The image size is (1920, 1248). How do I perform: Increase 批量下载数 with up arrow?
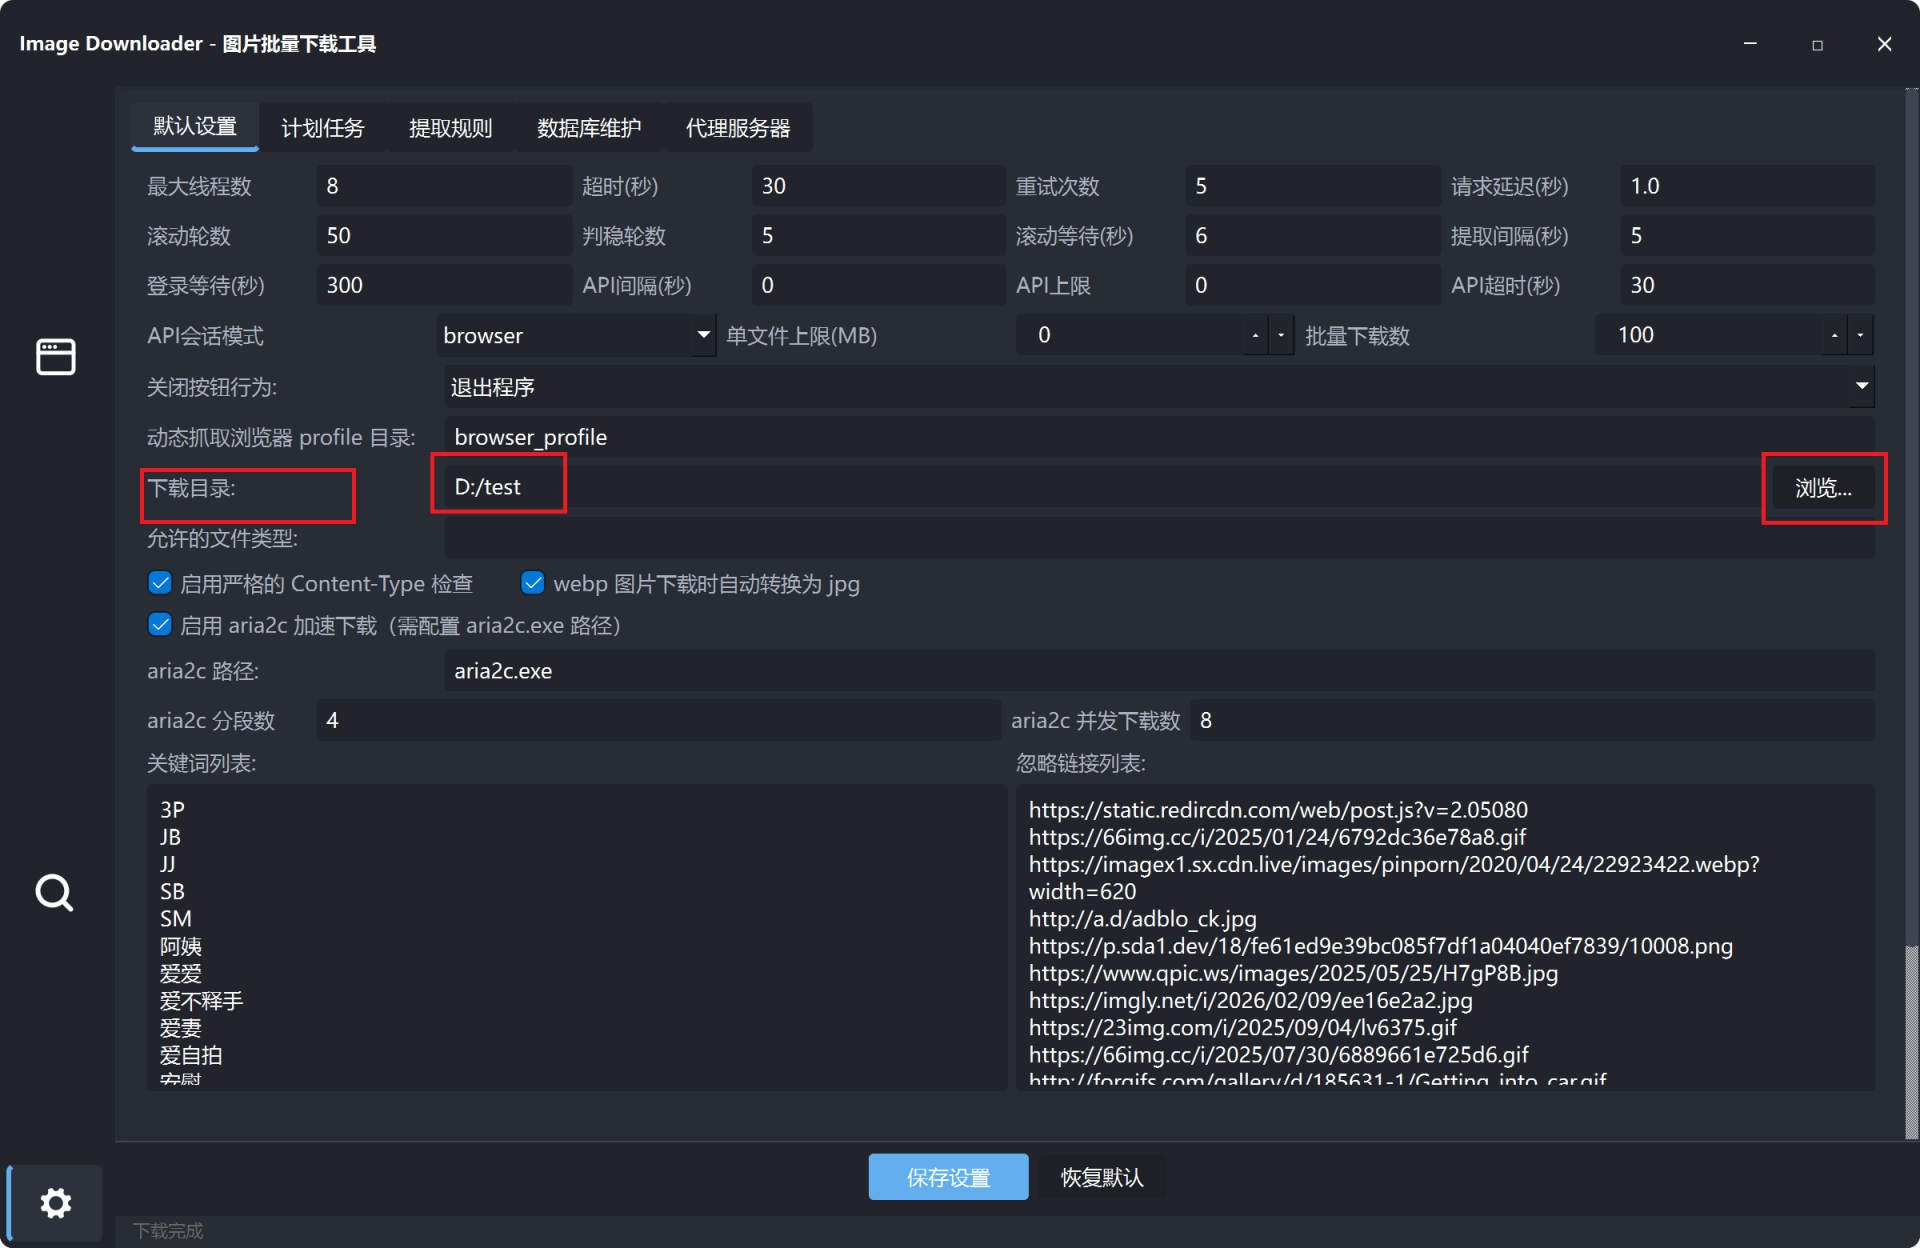tap(1834, 336)
